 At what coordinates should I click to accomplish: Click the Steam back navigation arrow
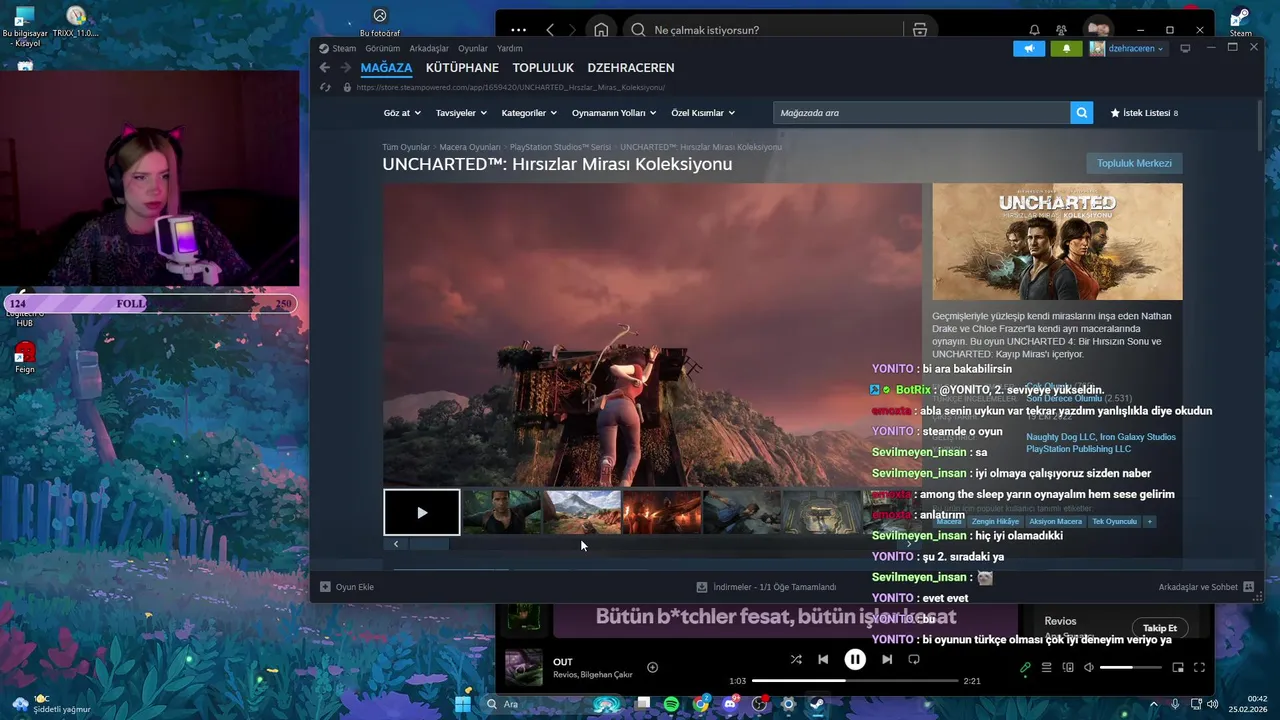(324, 68)
